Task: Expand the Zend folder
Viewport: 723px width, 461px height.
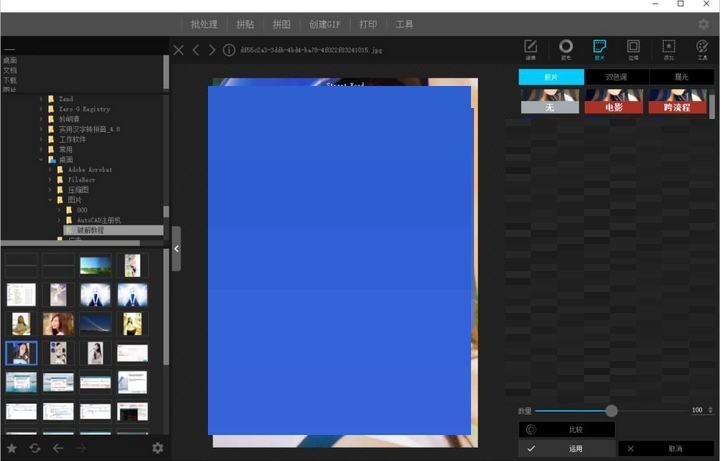Action: click(x=41, y=99)
